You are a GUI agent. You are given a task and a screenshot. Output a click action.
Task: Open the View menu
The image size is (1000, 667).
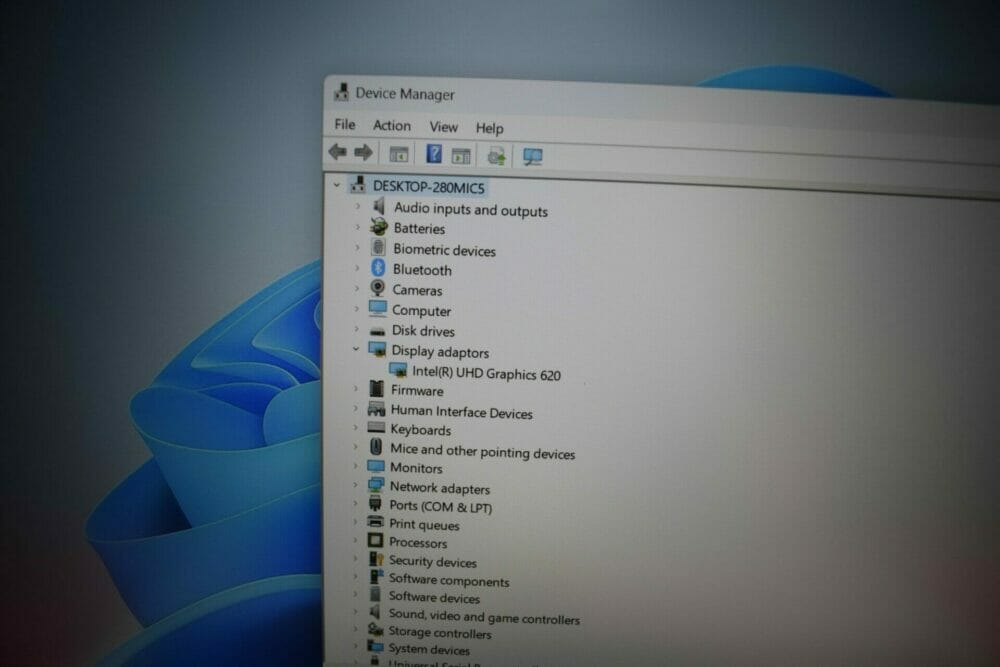443,127
